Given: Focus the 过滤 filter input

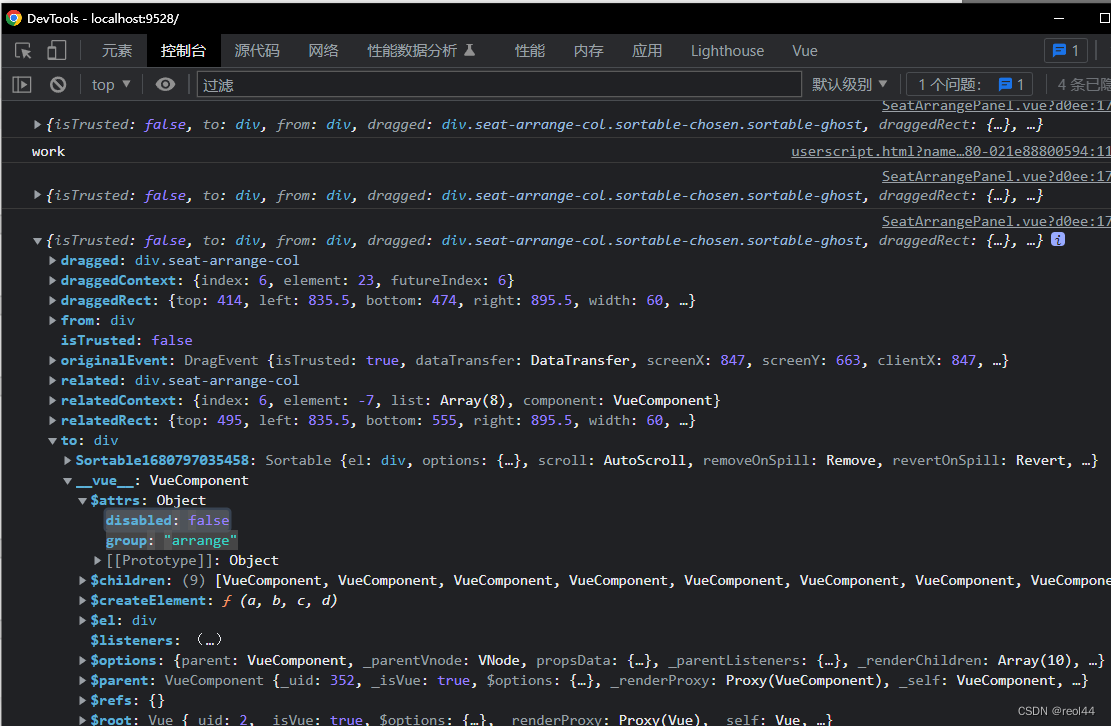Looking at the screenshot, I should (x=499, y=85).
